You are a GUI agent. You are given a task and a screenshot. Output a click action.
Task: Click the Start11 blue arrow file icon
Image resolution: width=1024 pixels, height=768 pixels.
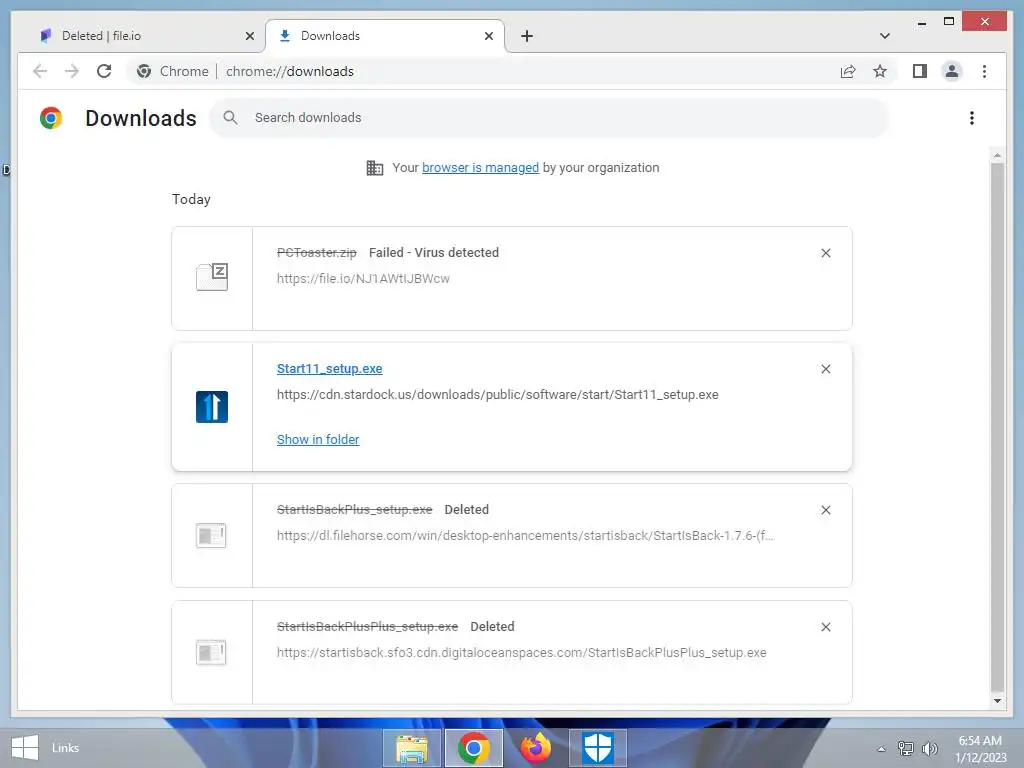click(x=212, y=407)
